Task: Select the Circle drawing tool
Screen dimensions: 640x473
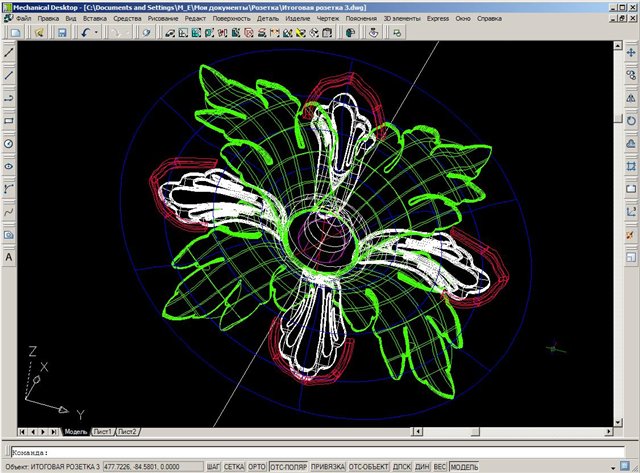Action: pyautogui.click(x=9, y=144)
